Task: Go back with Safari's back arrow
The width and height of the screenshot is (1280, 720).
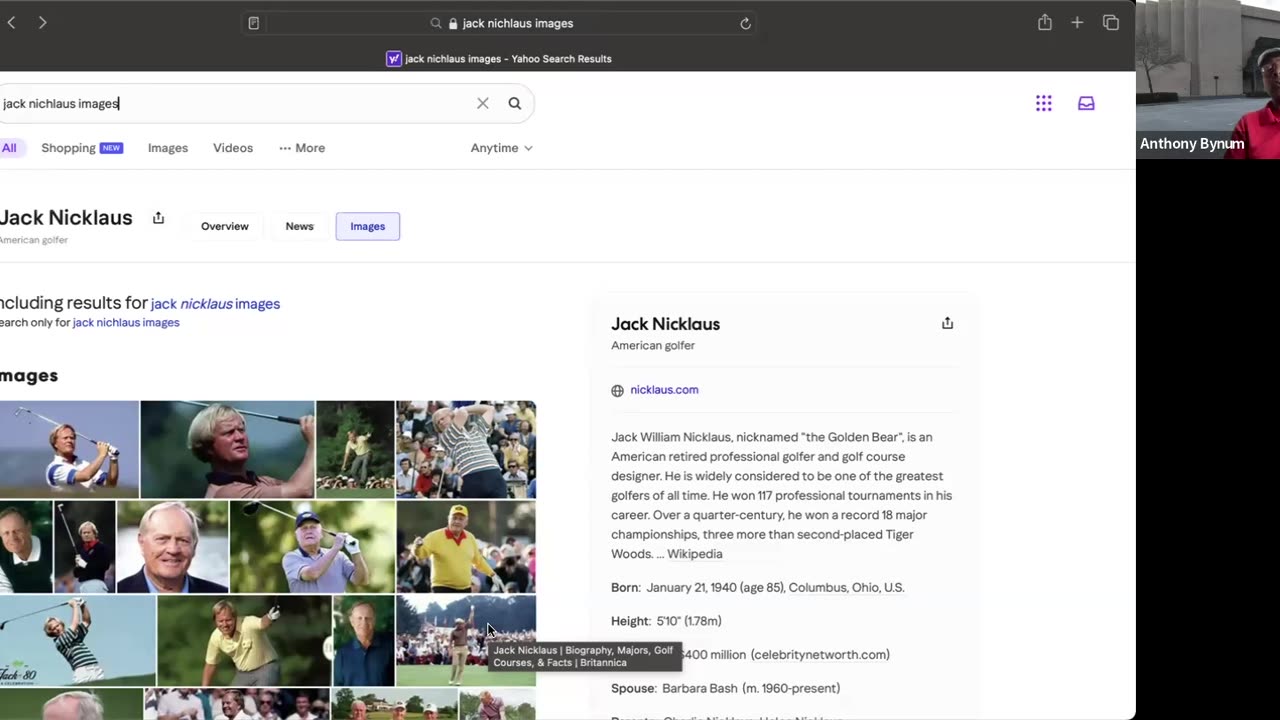Action: [x=11, y=23]
